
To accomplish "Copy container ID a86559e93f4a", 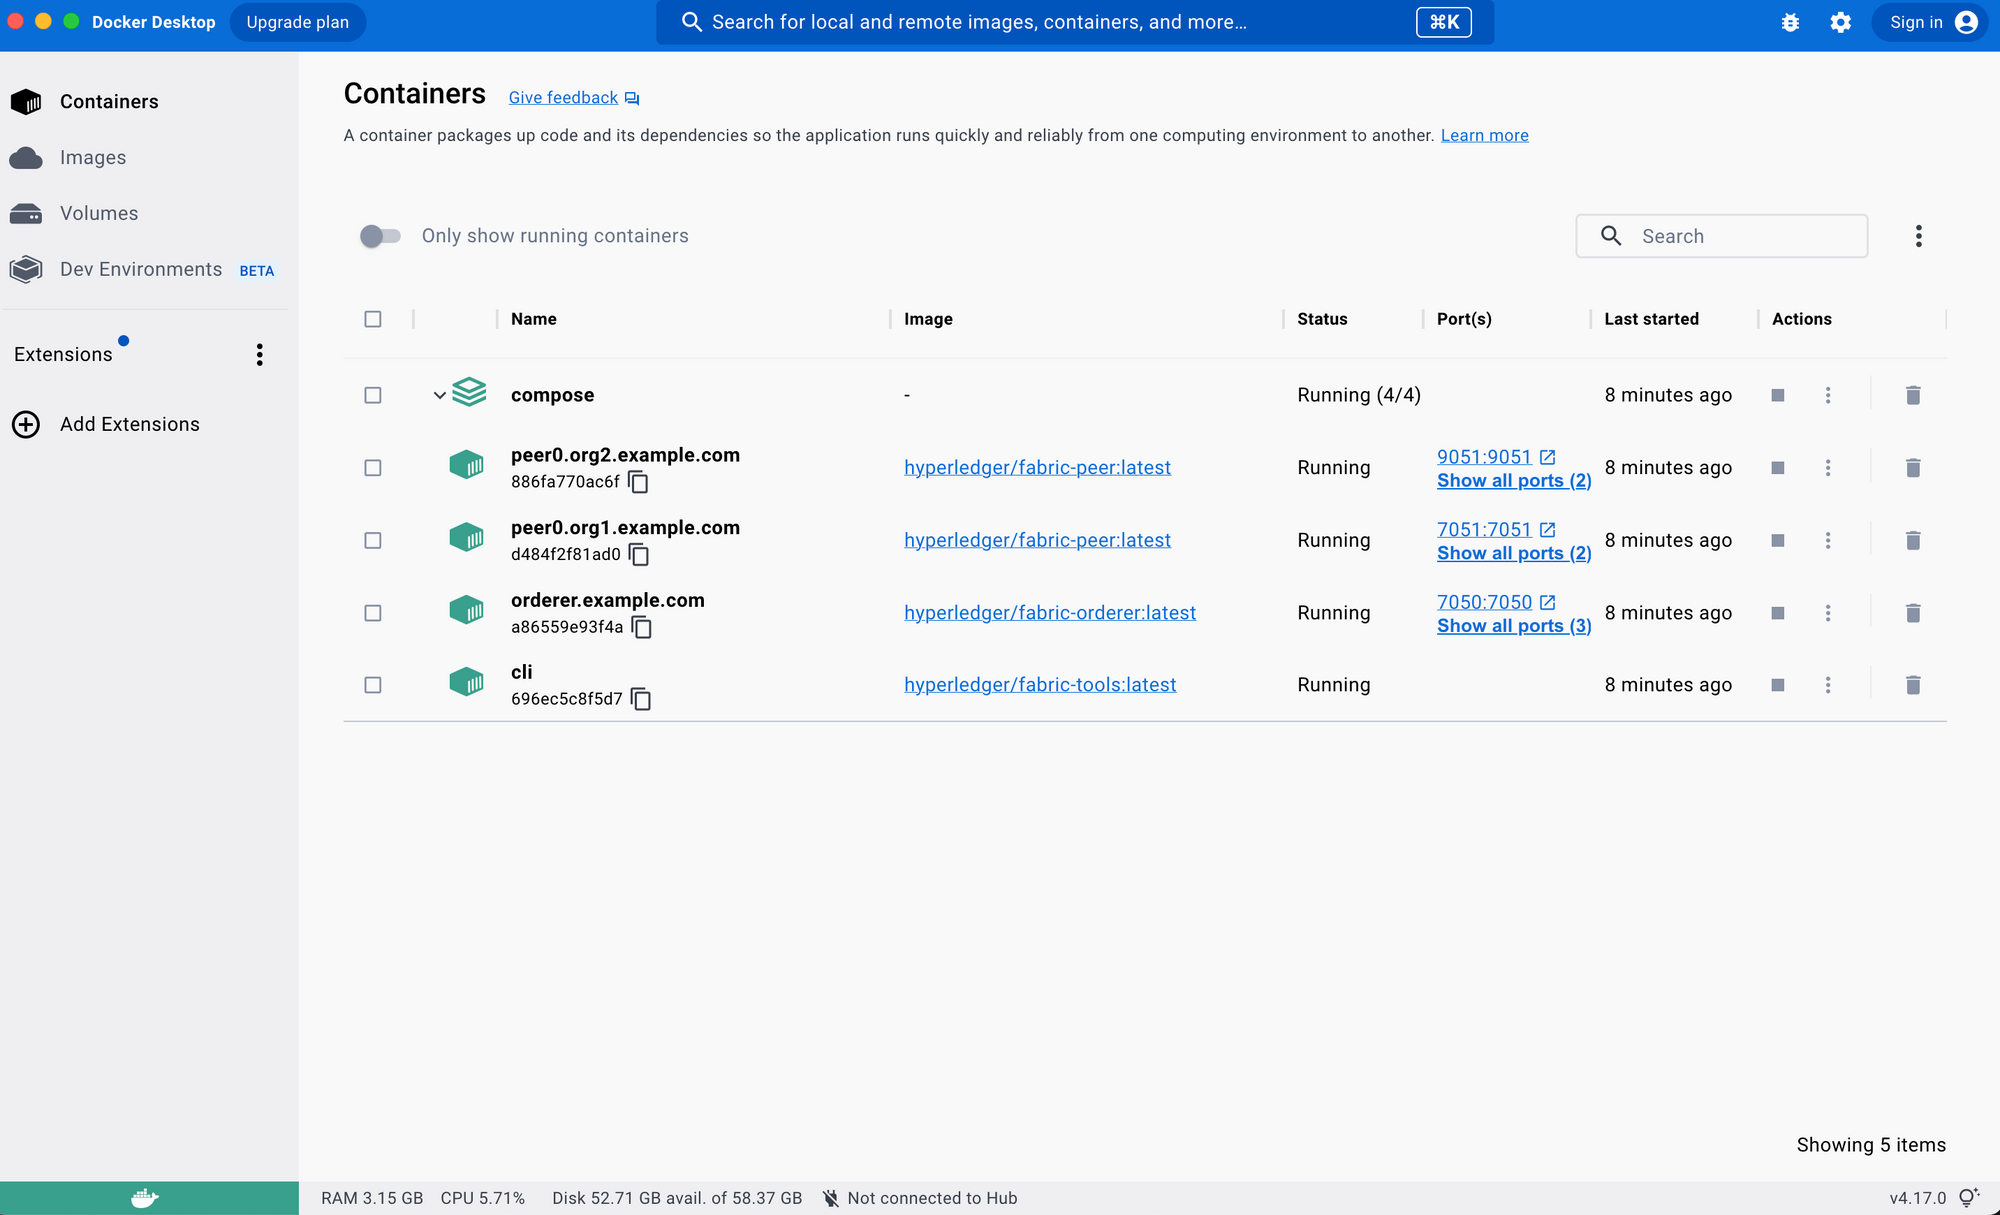I will [x=642, y=627].
